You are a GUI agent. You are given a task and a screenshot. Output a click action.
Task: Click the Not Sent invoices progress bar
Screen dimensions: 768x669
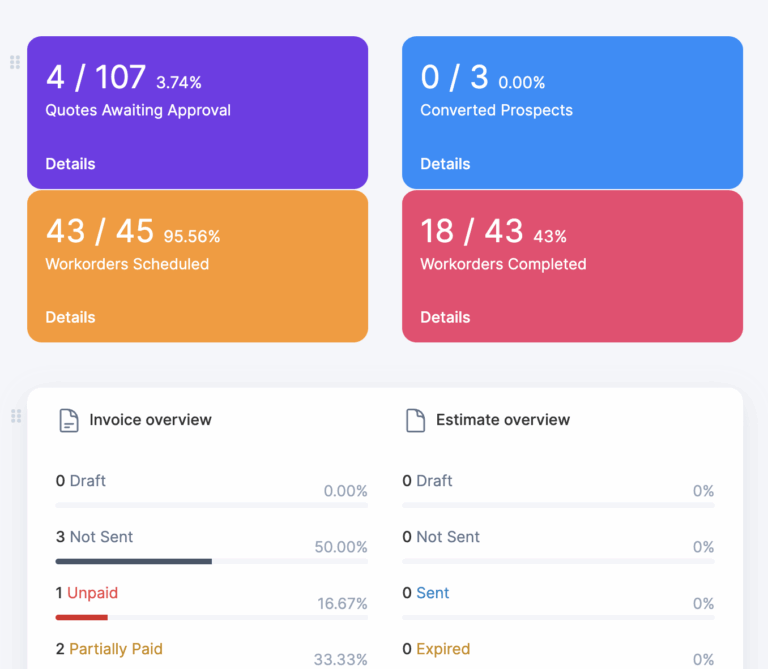pyautogui.click(x=134, y=561)
